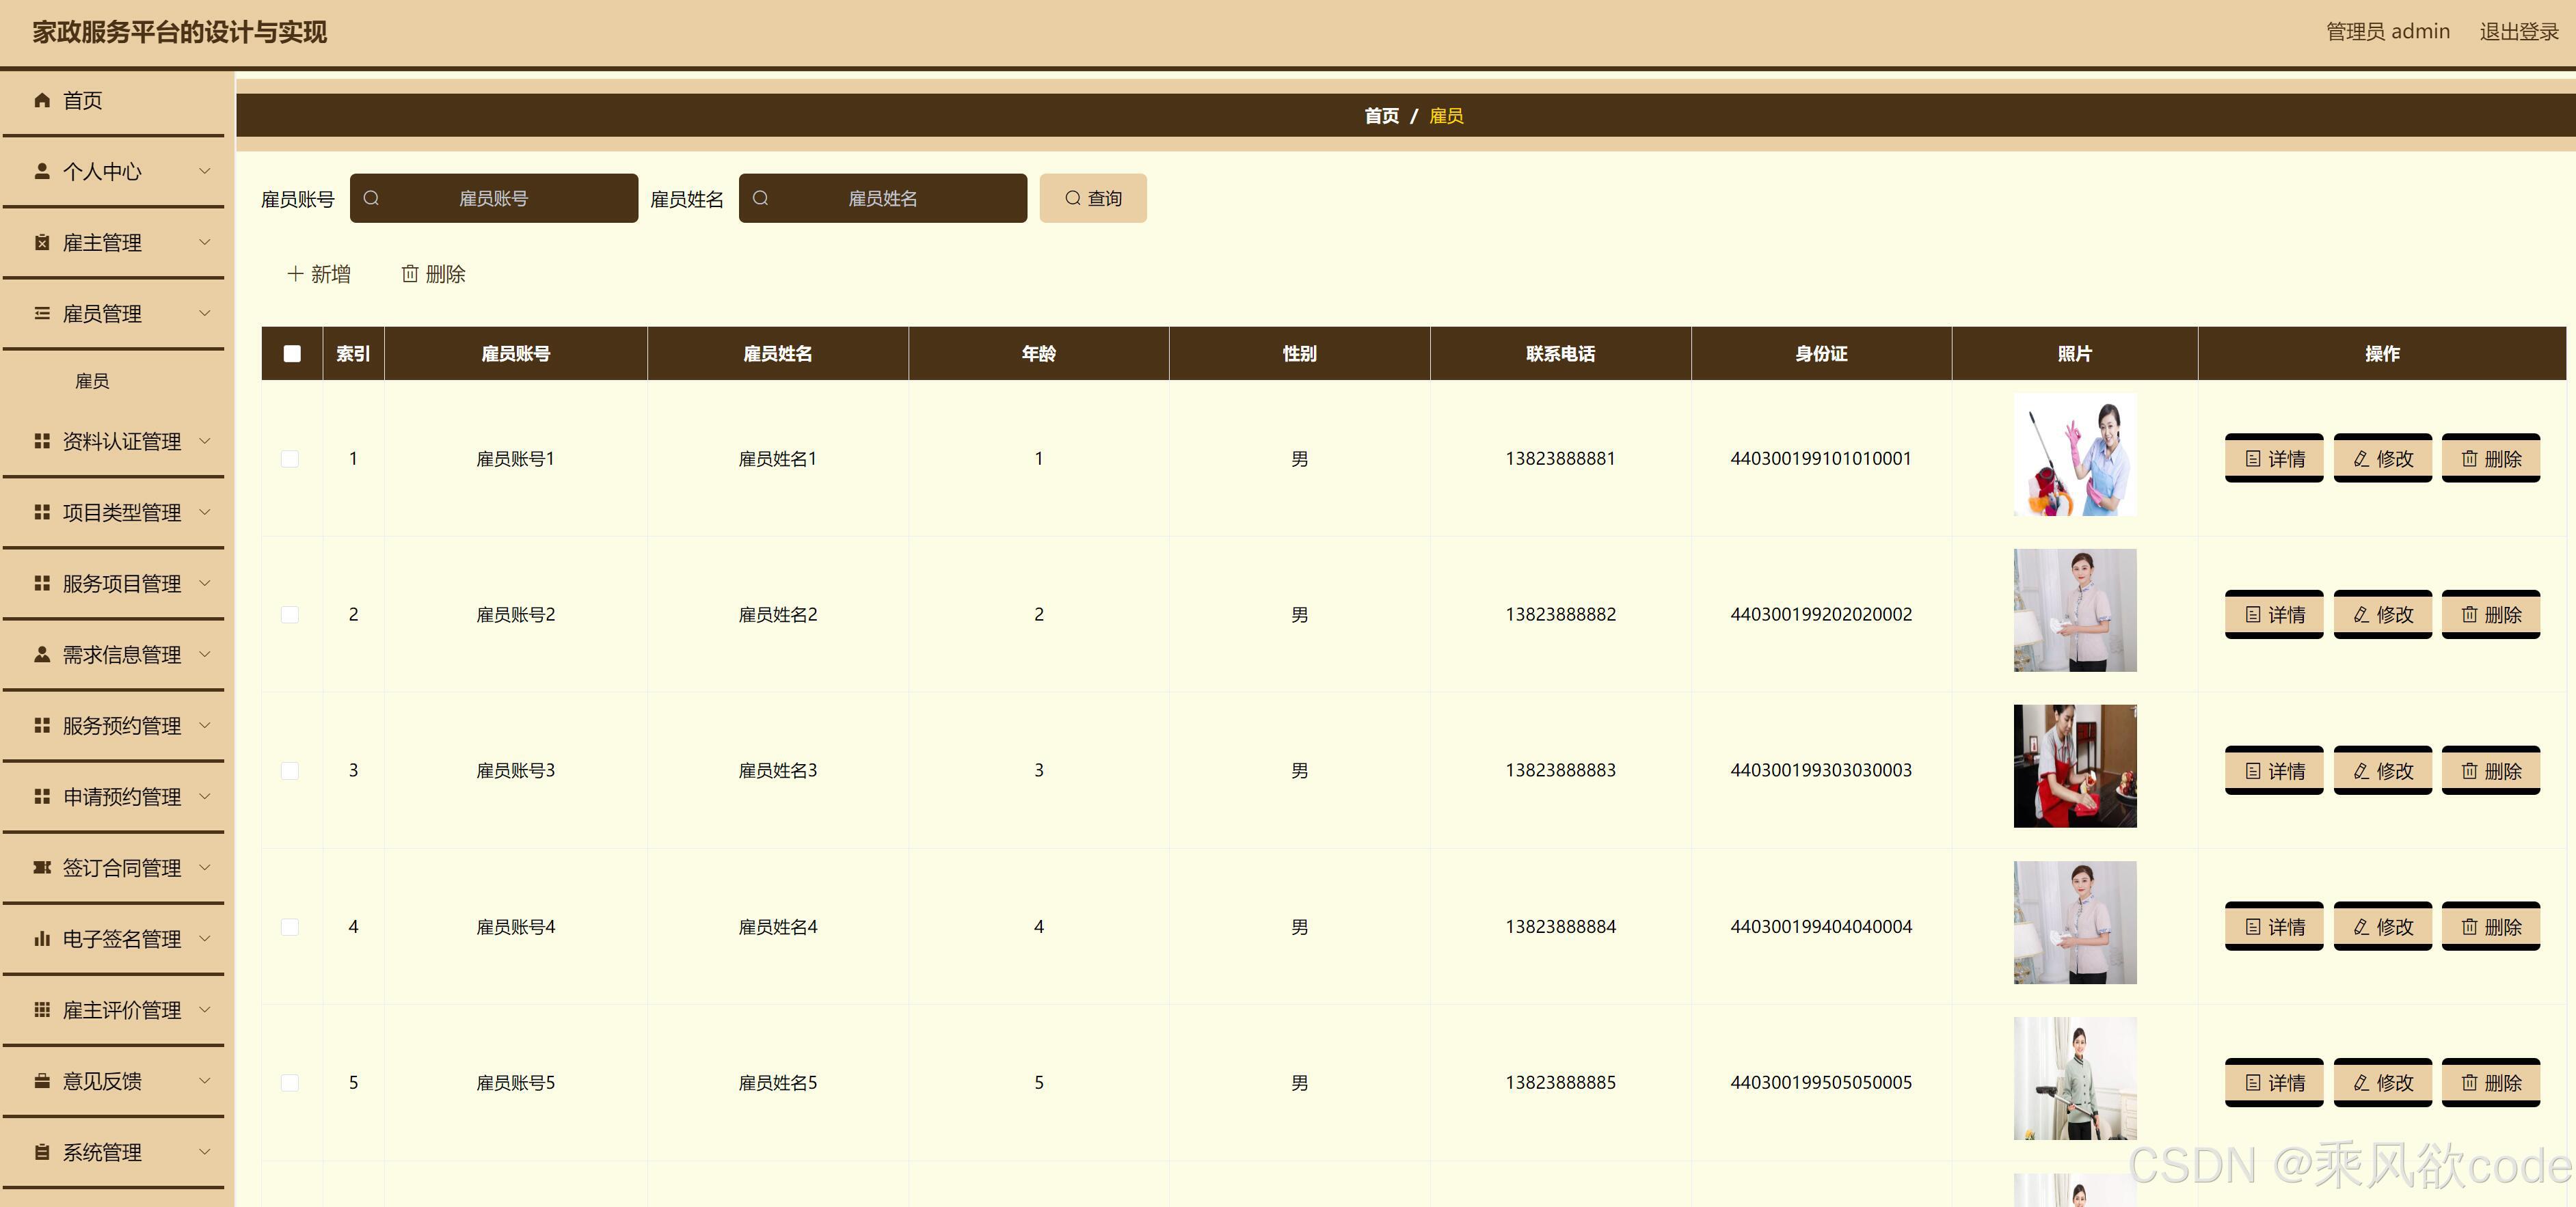The image size is (2576, 1207).
Task: Click the briefcase icon beside 意见反馈
Action: [42, 1081]
